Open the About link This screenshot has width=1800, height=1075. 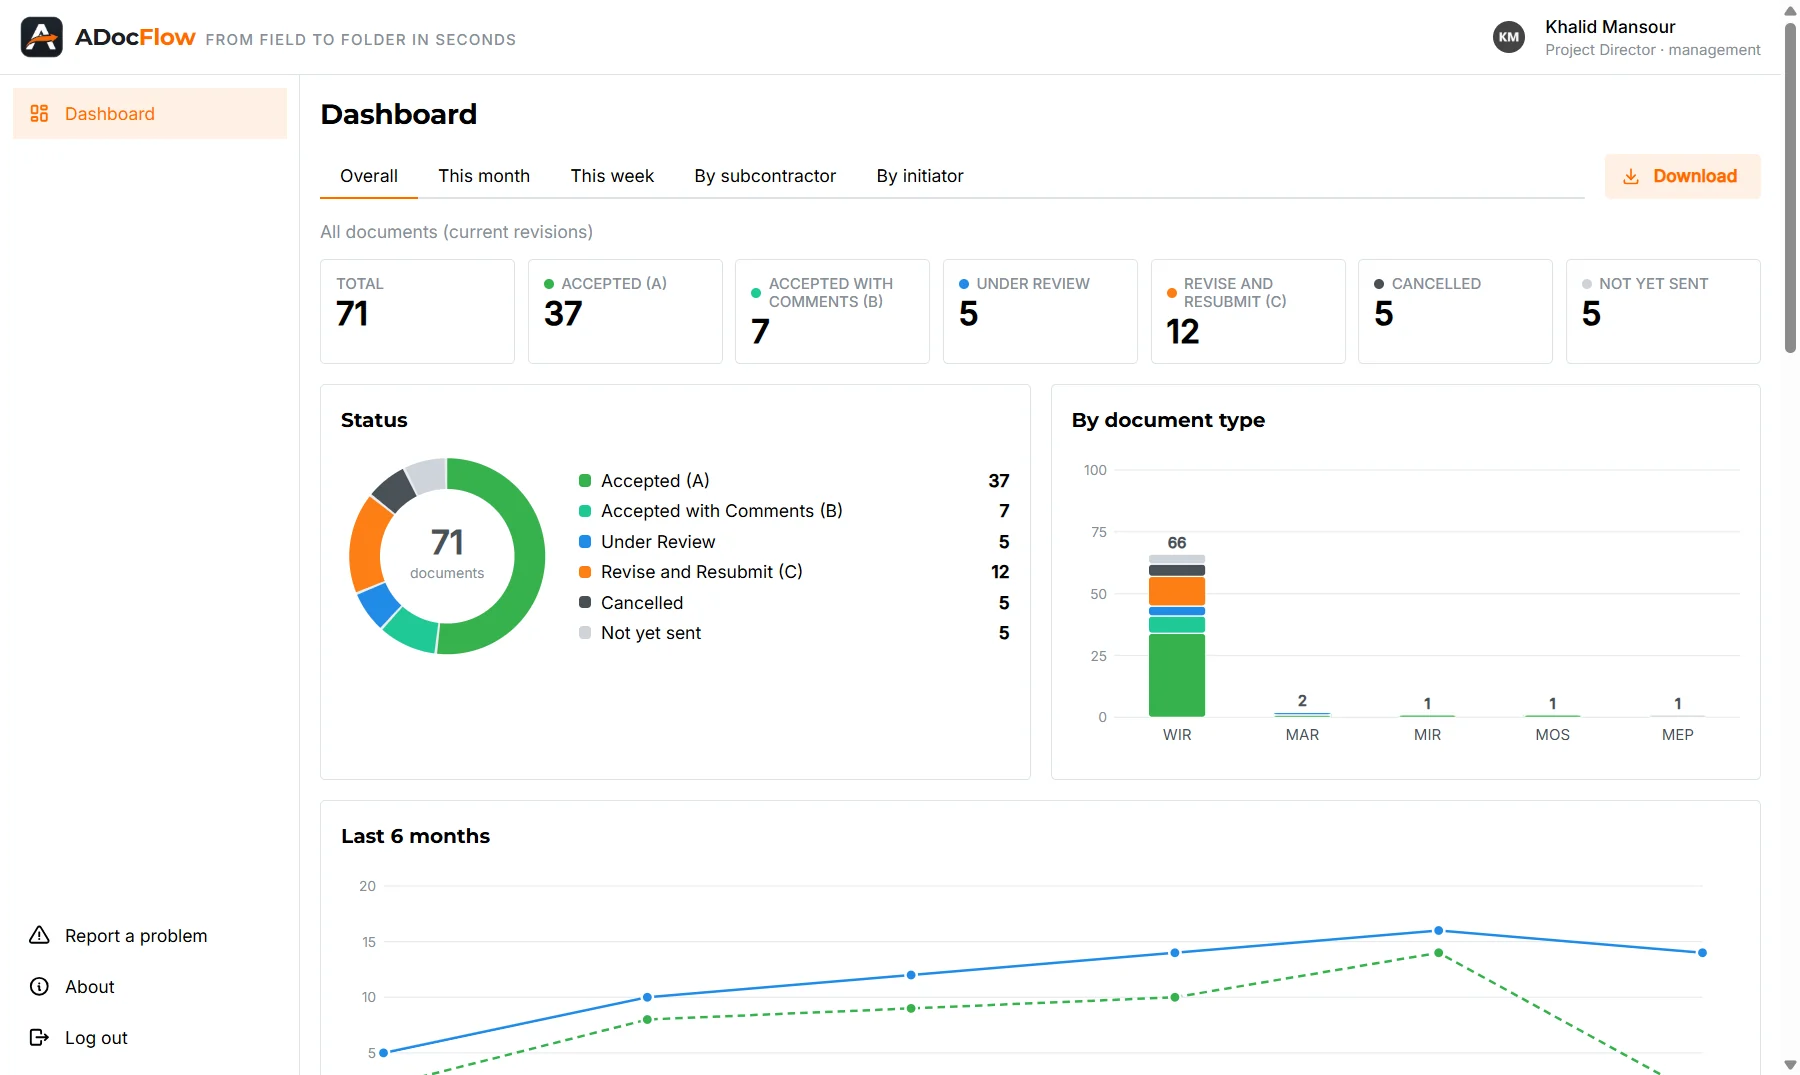coord(90,987)
